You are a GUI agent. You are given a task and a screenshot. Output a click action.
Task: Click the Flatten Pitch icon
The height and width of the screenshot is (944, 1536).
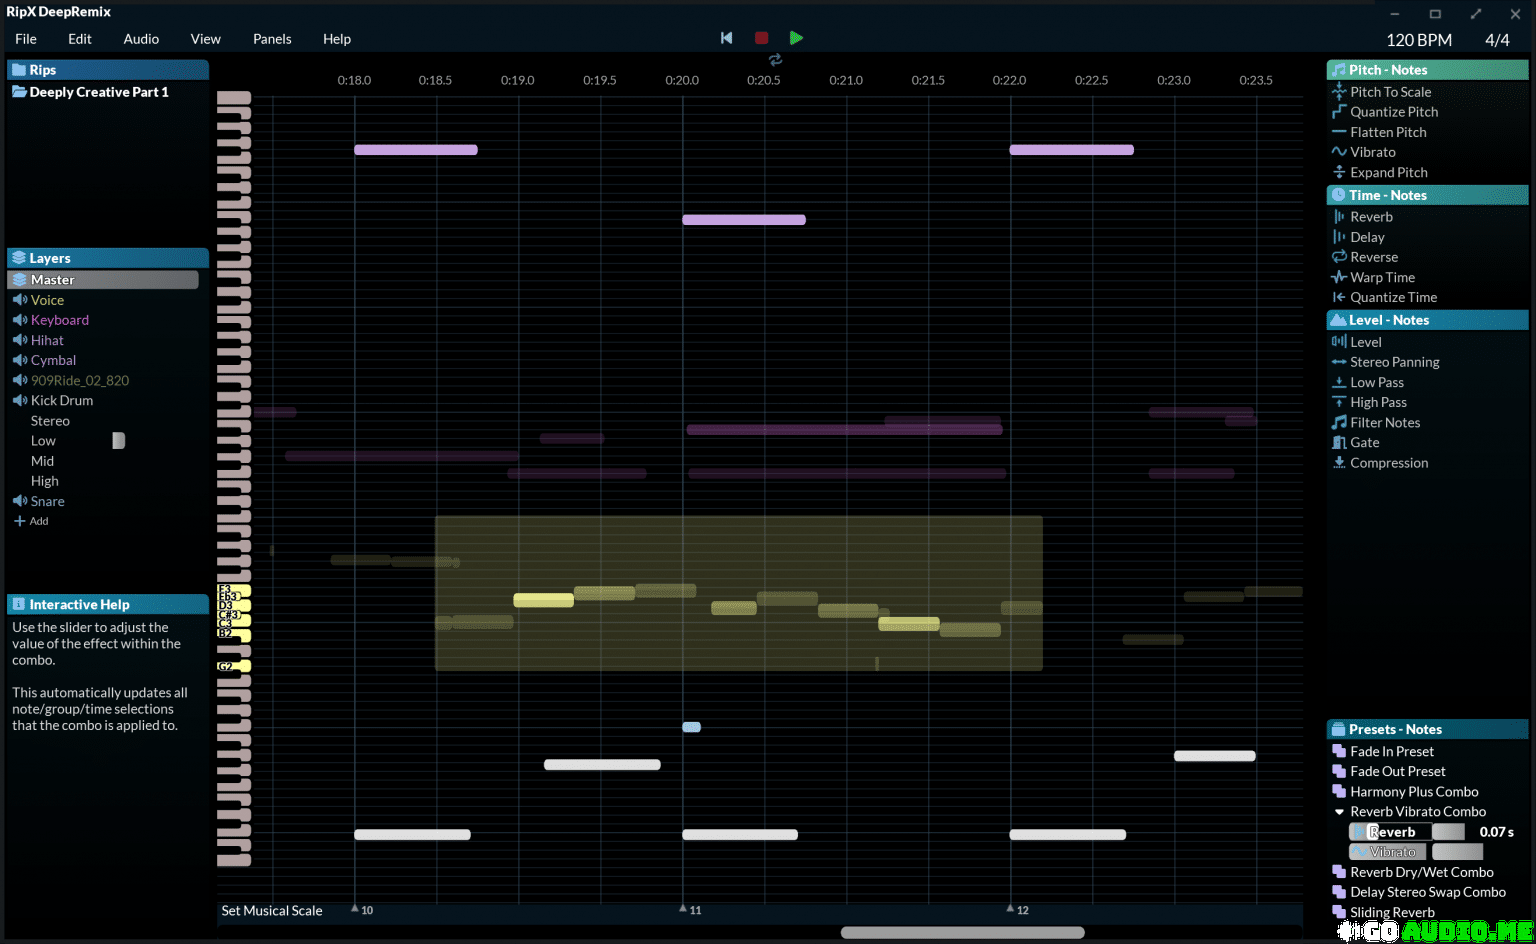[x=1339, y=131]
